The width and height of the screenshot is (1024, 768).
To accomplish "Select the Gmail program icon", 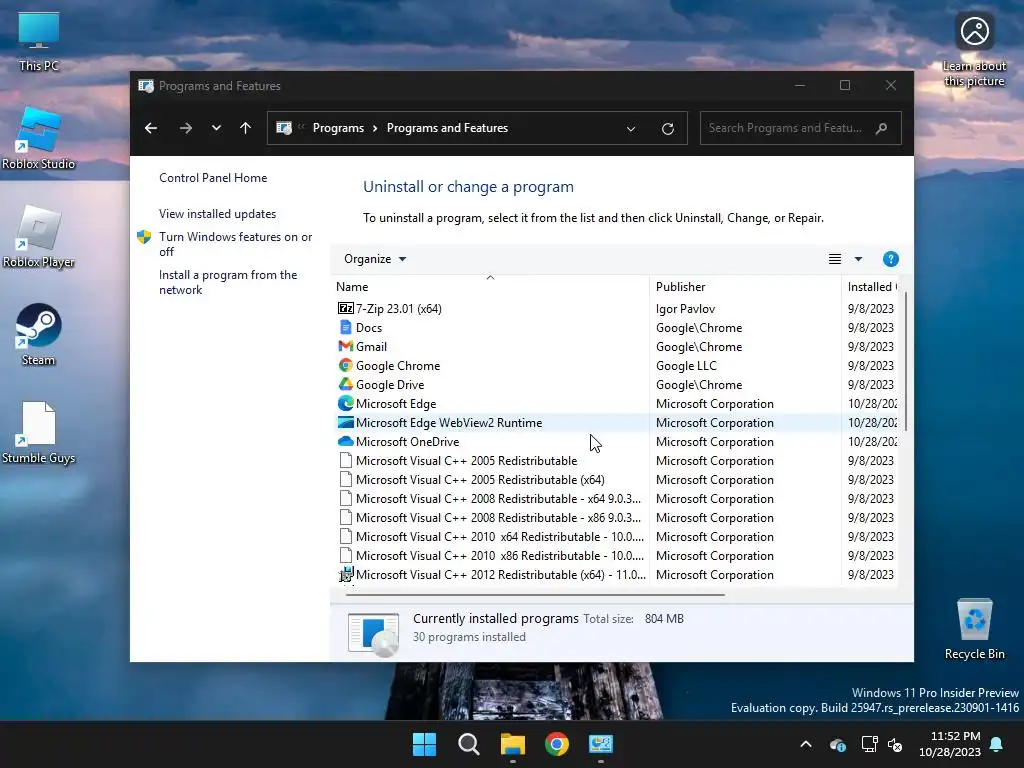I will coord(345,346).
